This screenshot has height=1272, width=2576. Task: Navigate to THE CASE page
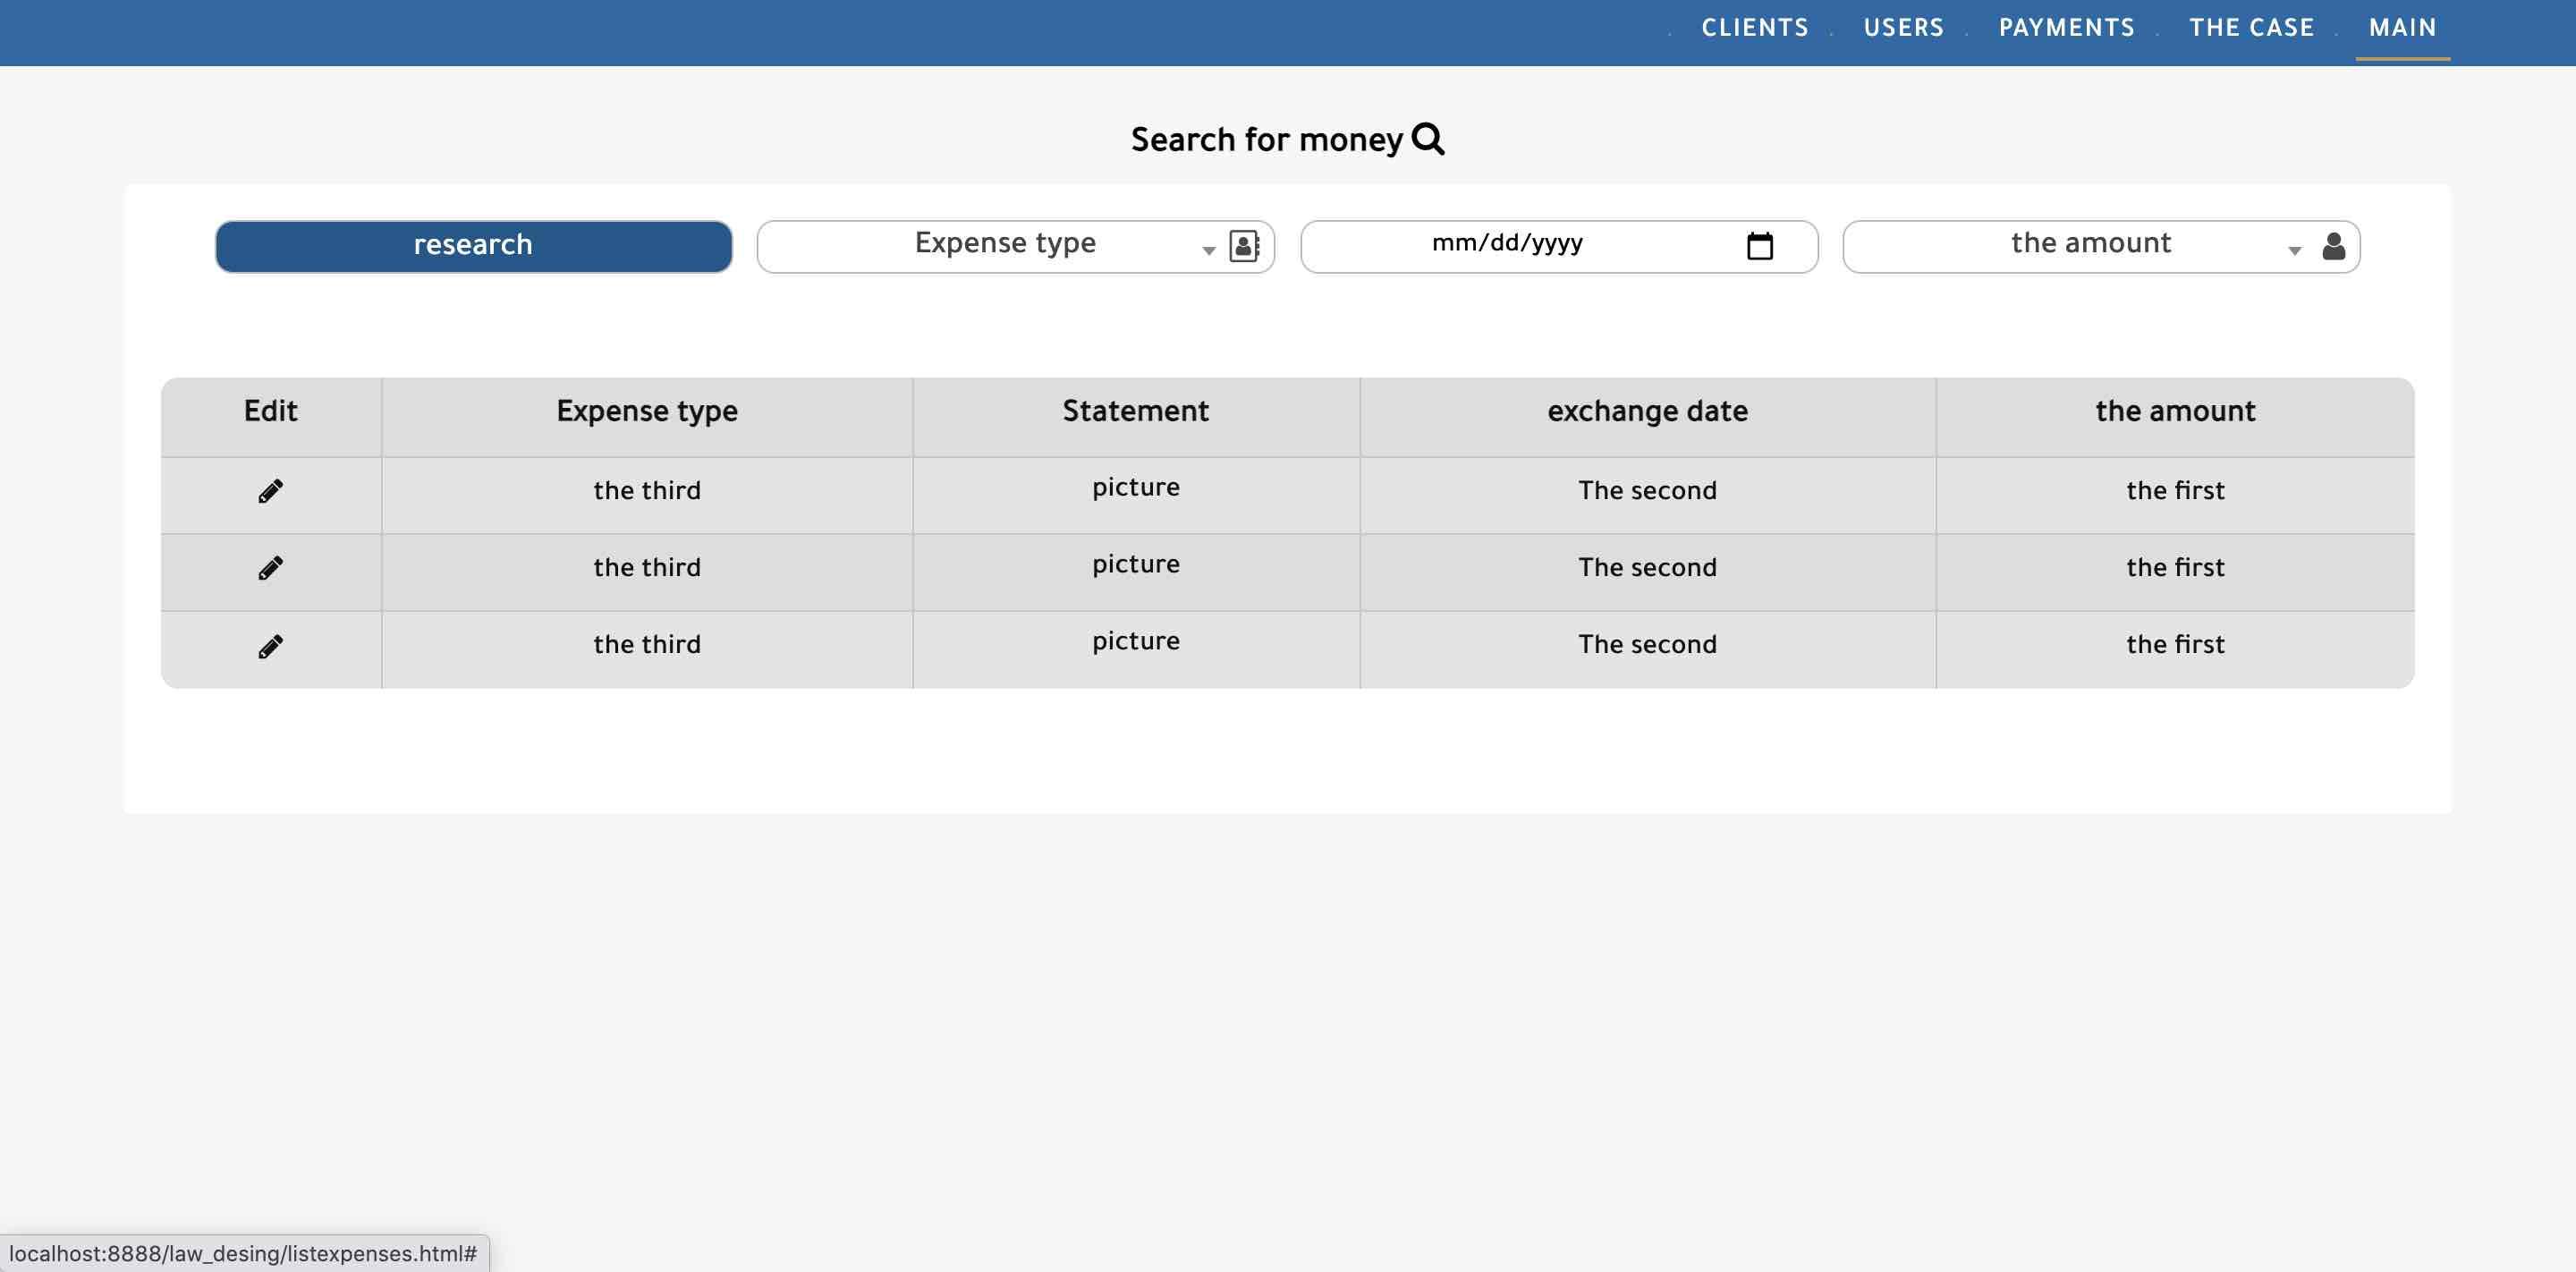[x=2251, y=28]
